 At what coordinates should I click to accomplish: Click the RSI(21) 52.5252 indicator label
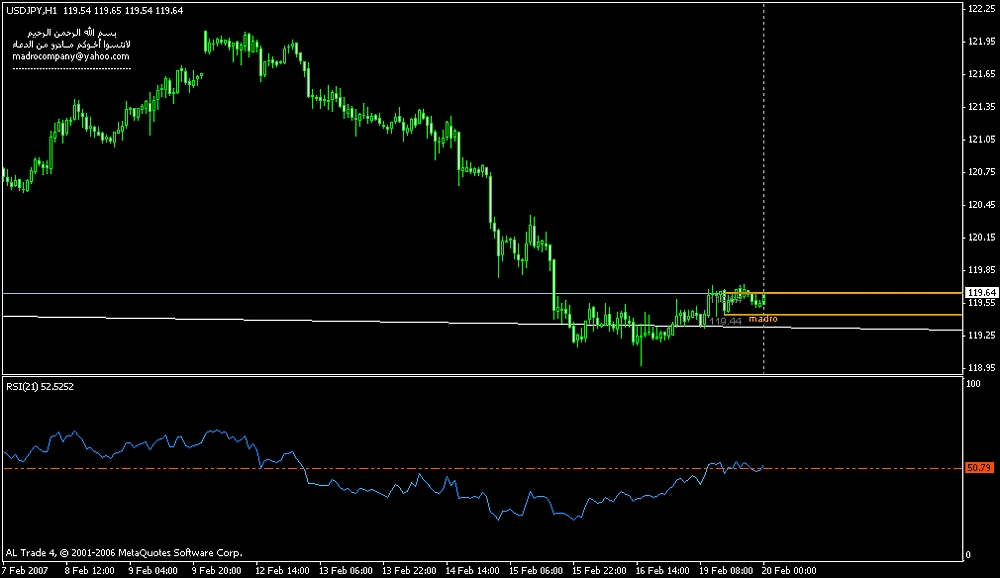[x=40, y=387]
